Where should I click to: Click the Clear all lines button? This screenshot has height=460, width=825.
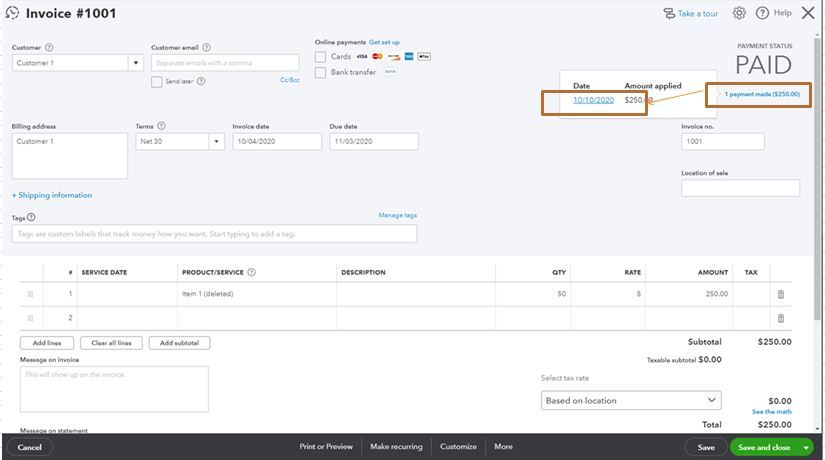tap(111, 343)
